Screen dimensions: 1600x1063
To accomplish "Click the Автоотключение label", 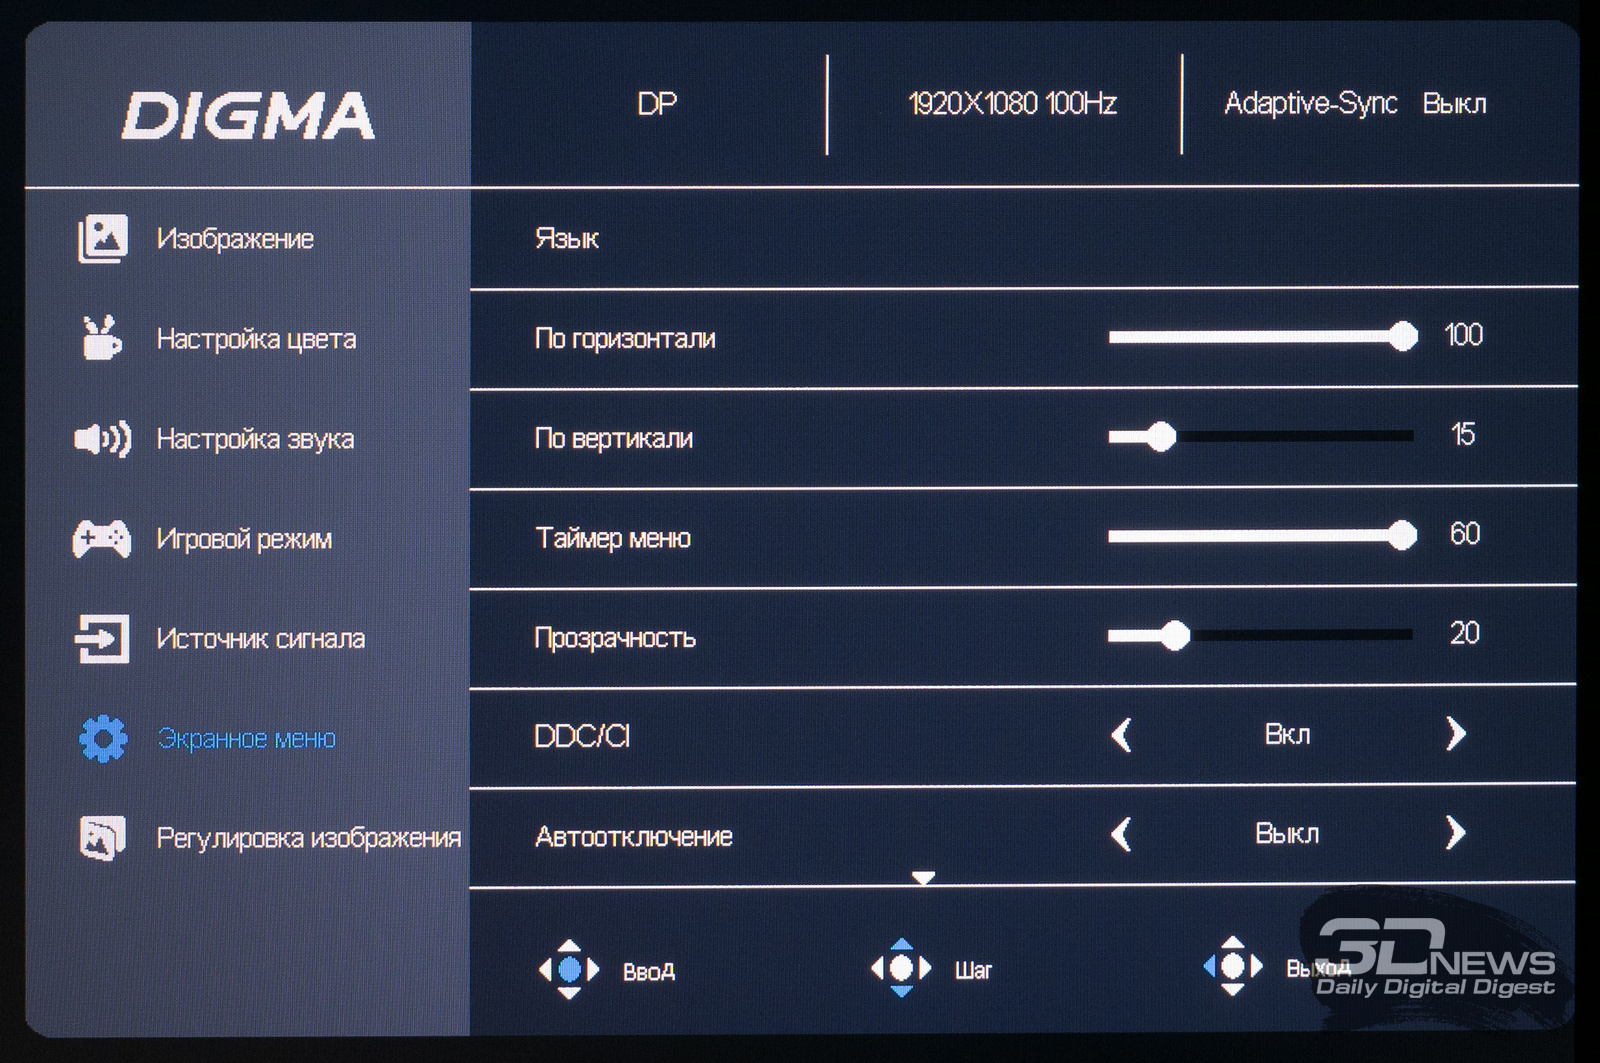I will click(633, 837).
